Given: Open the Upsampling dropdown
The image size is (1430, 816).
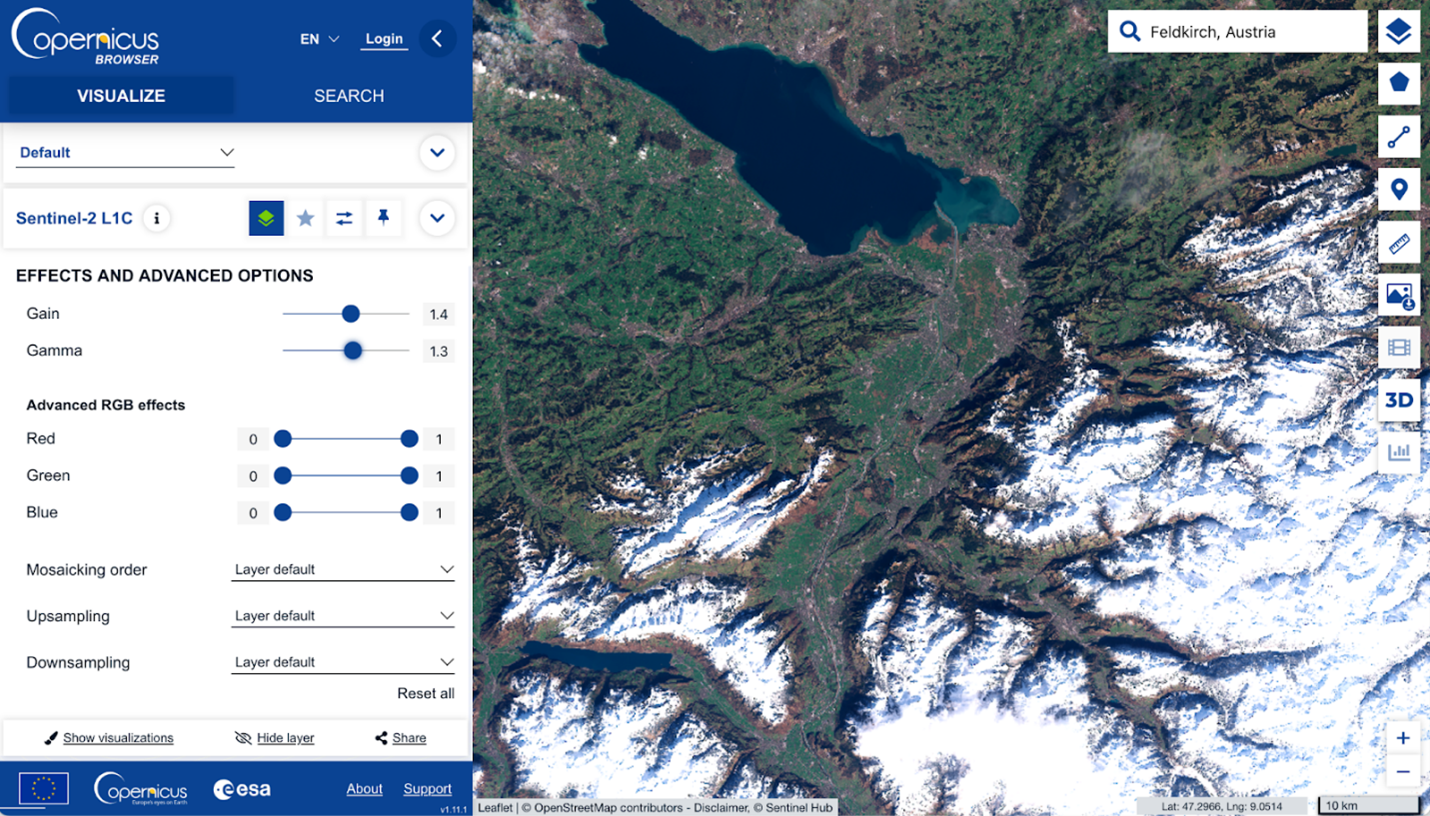Looking at the screenshot, I should pos(342,616).
